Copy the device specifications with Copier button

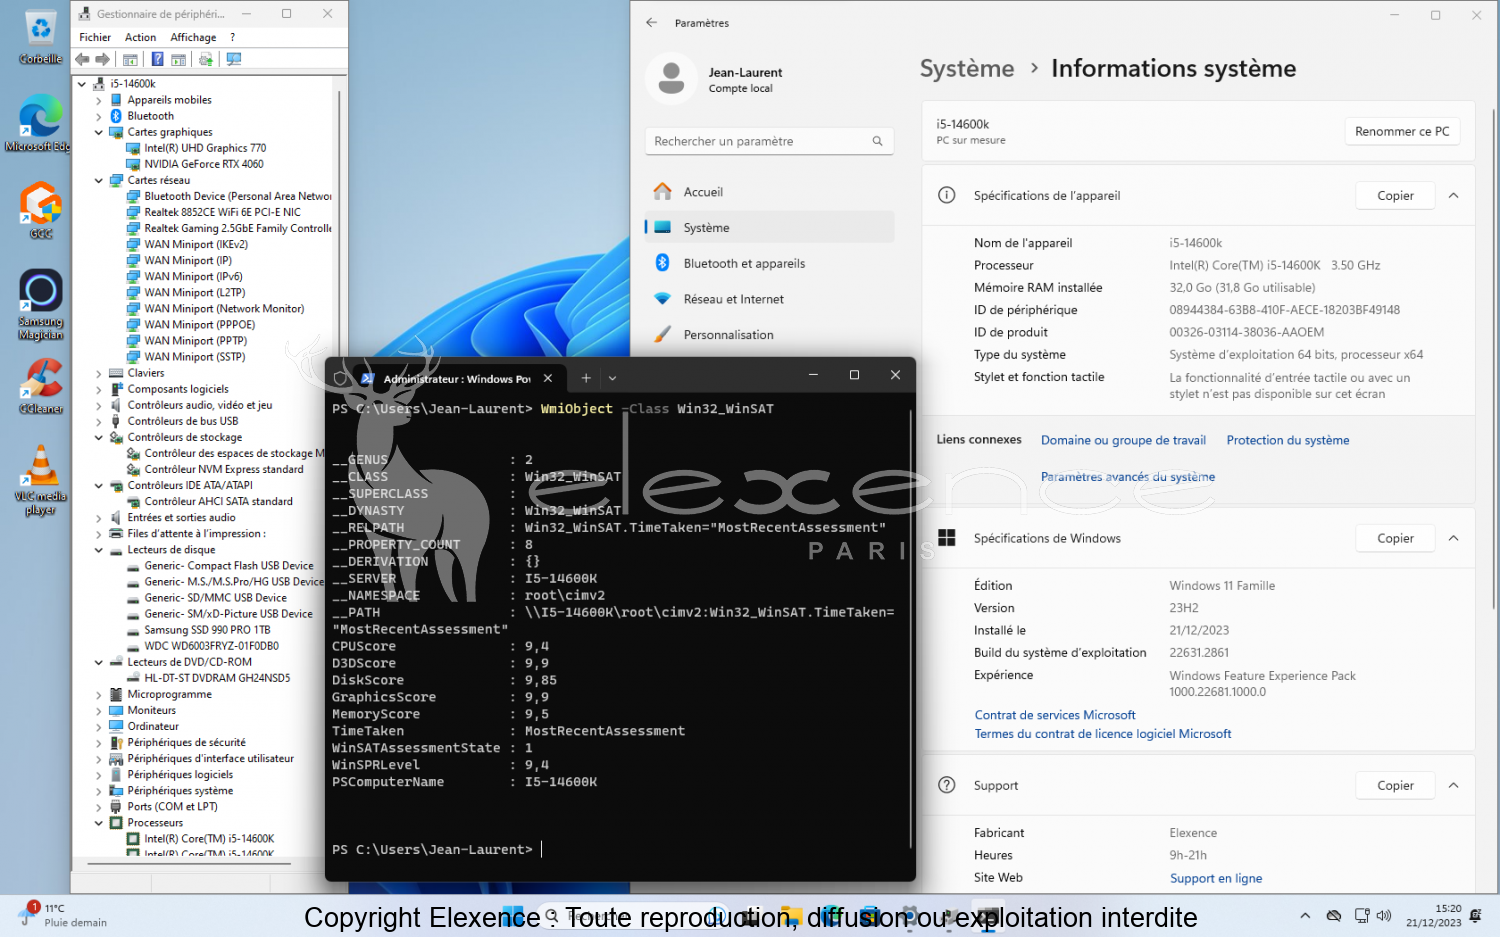click(x=1395, y=196)
